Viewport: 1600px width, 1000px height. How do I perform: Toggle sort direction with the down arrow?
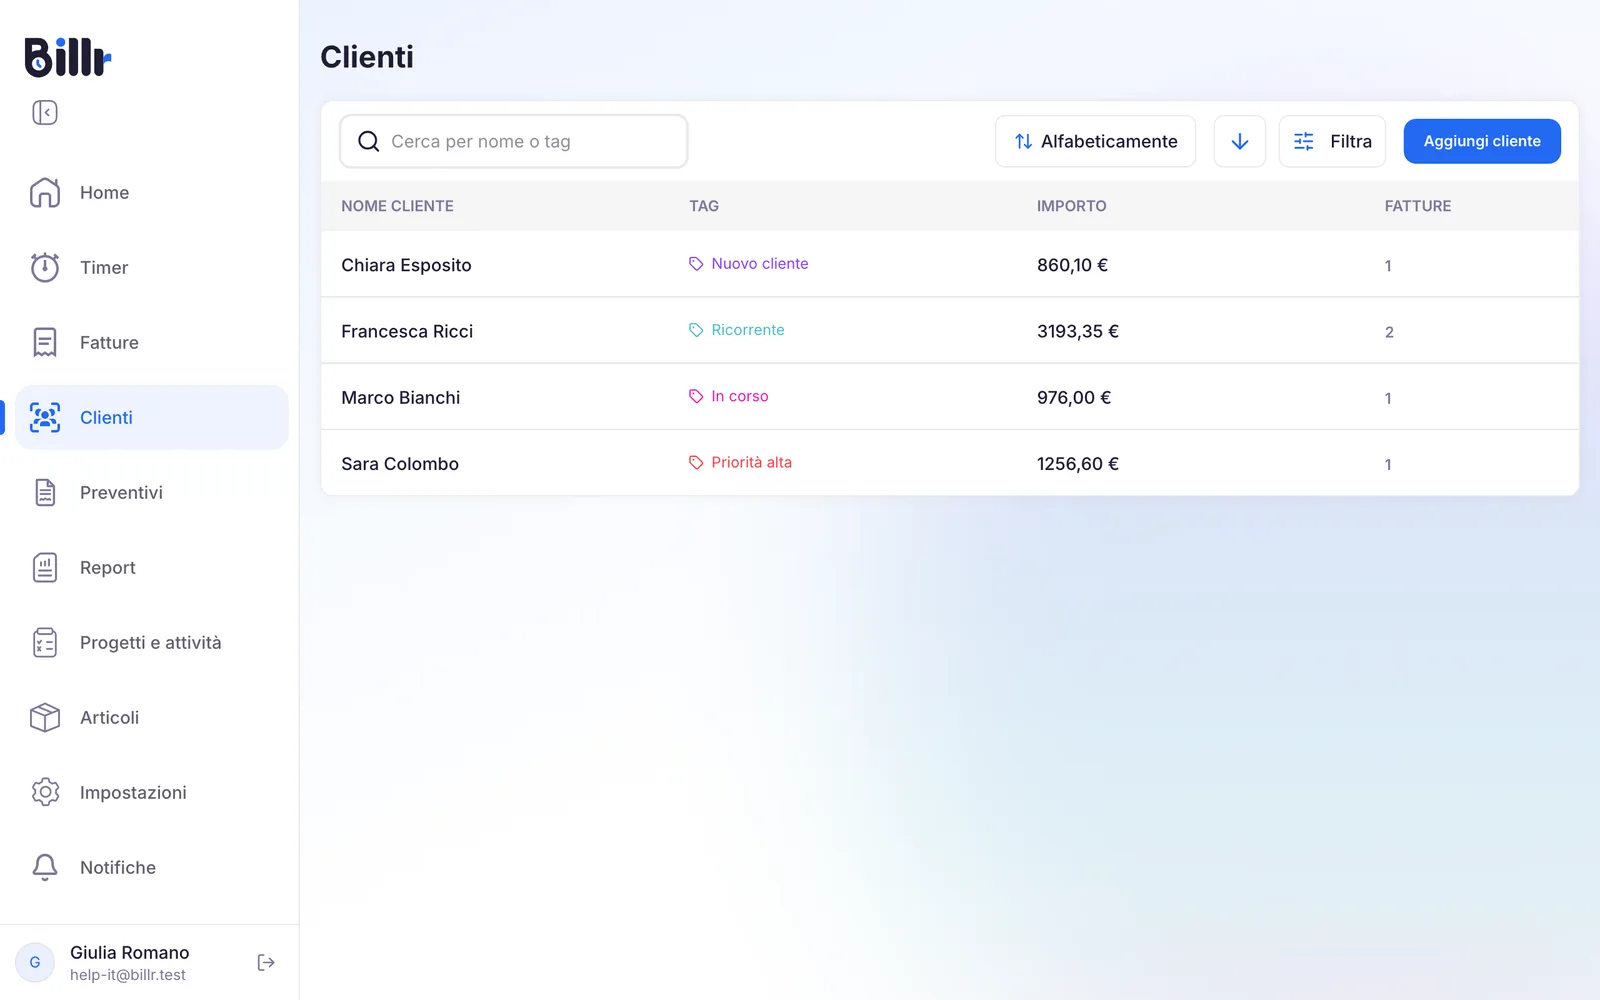[x=1240, y=141]
